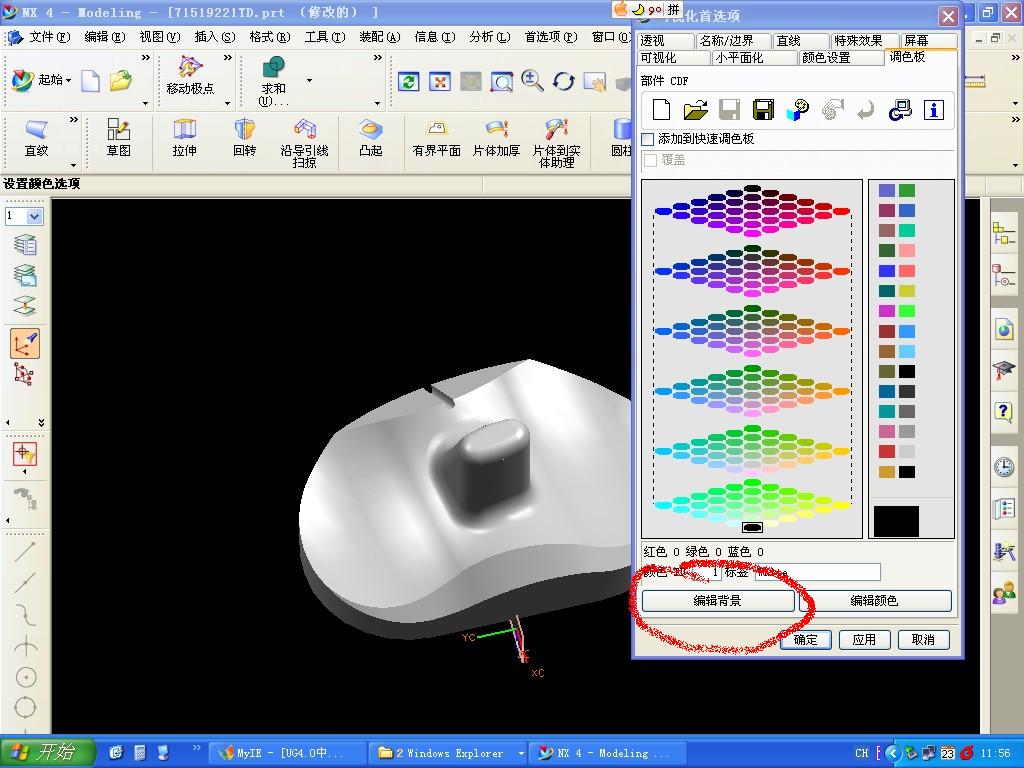
Task: Switch to the 可视化 tab
Action: point(673,57)
